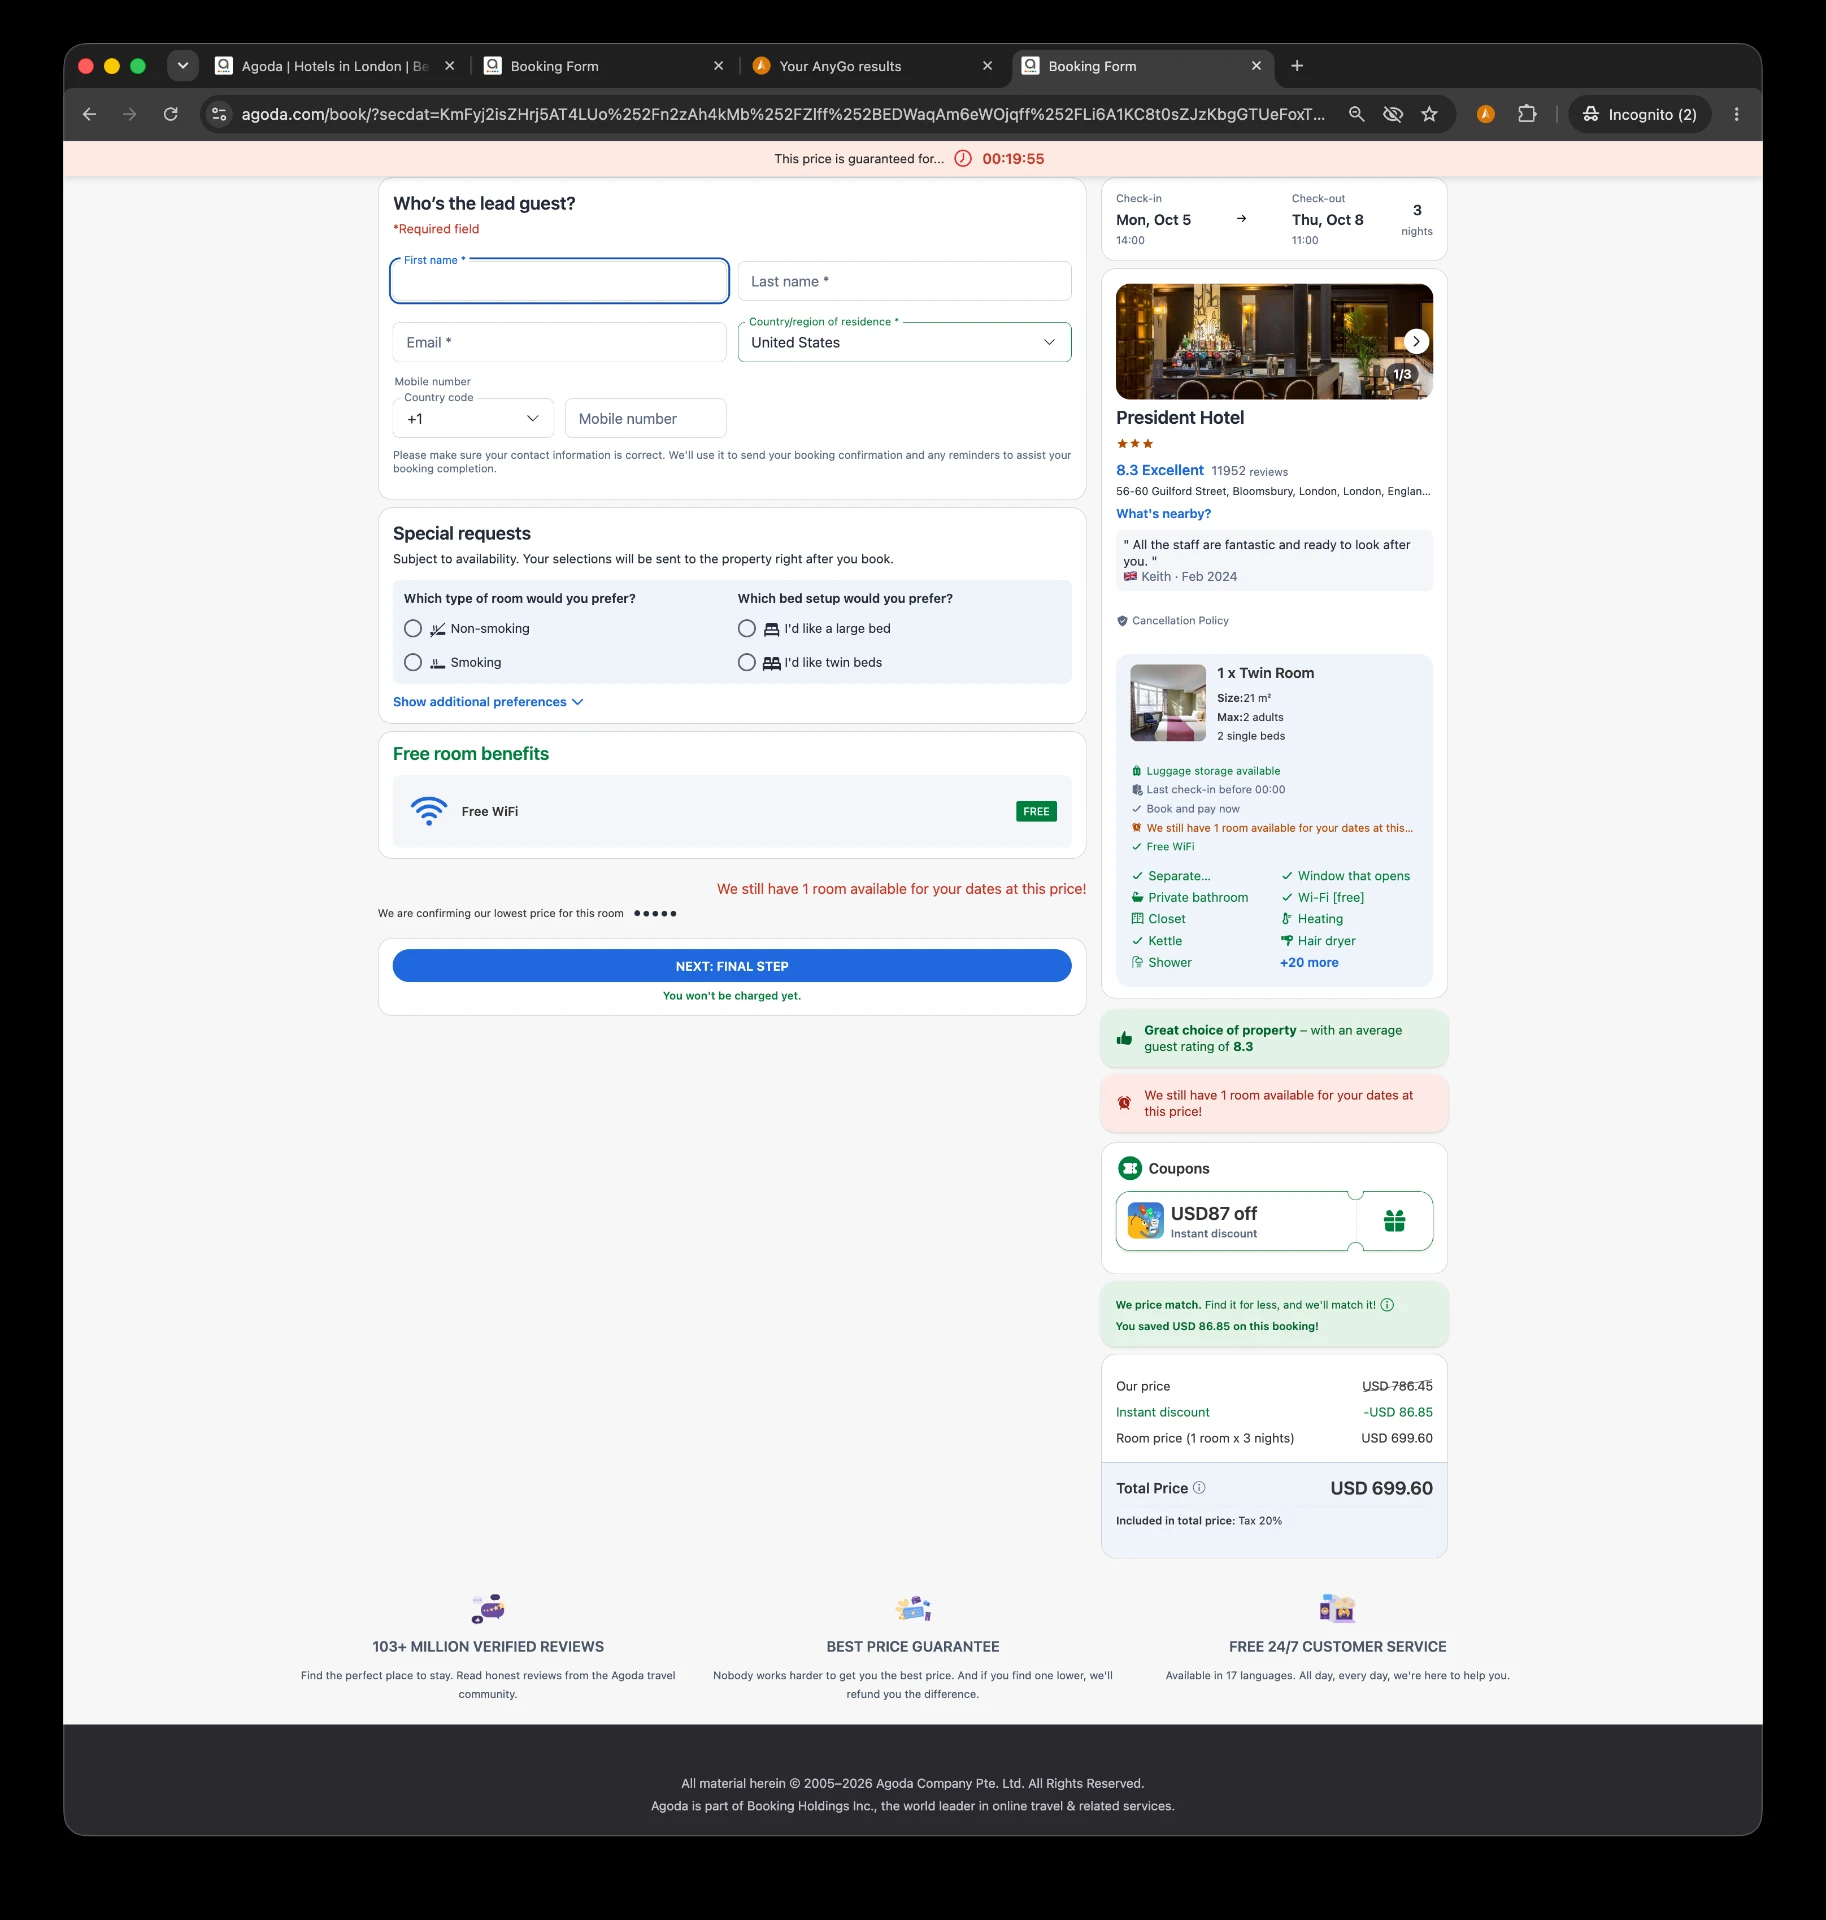Click the Check-in Mon, Oct 5 date
Viewport: 1826px width, 1920px height.
(1153, 220)
